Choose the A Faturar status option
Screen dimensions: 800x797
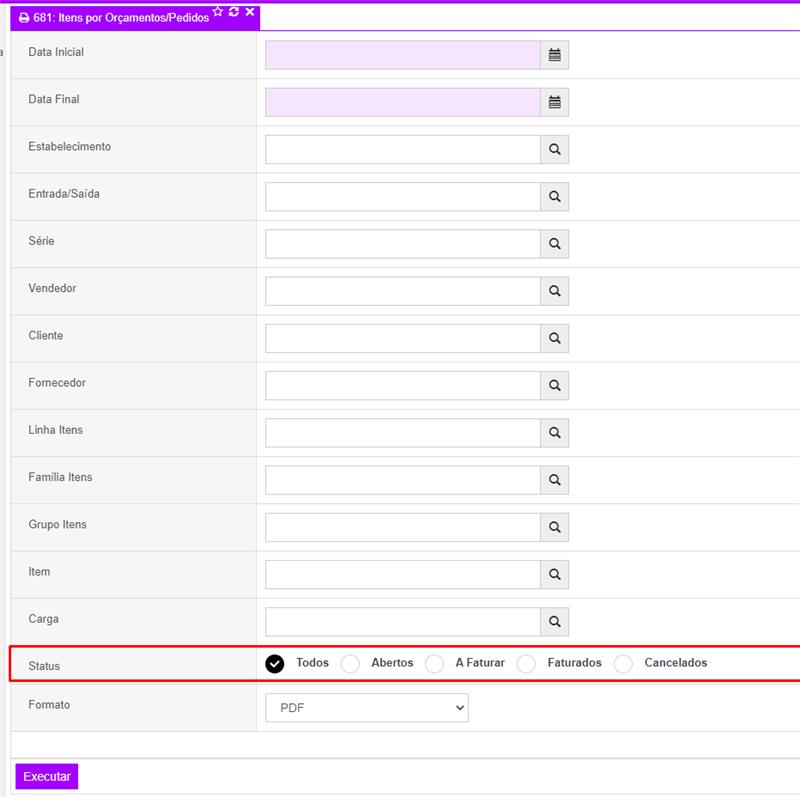coord(435,663)
